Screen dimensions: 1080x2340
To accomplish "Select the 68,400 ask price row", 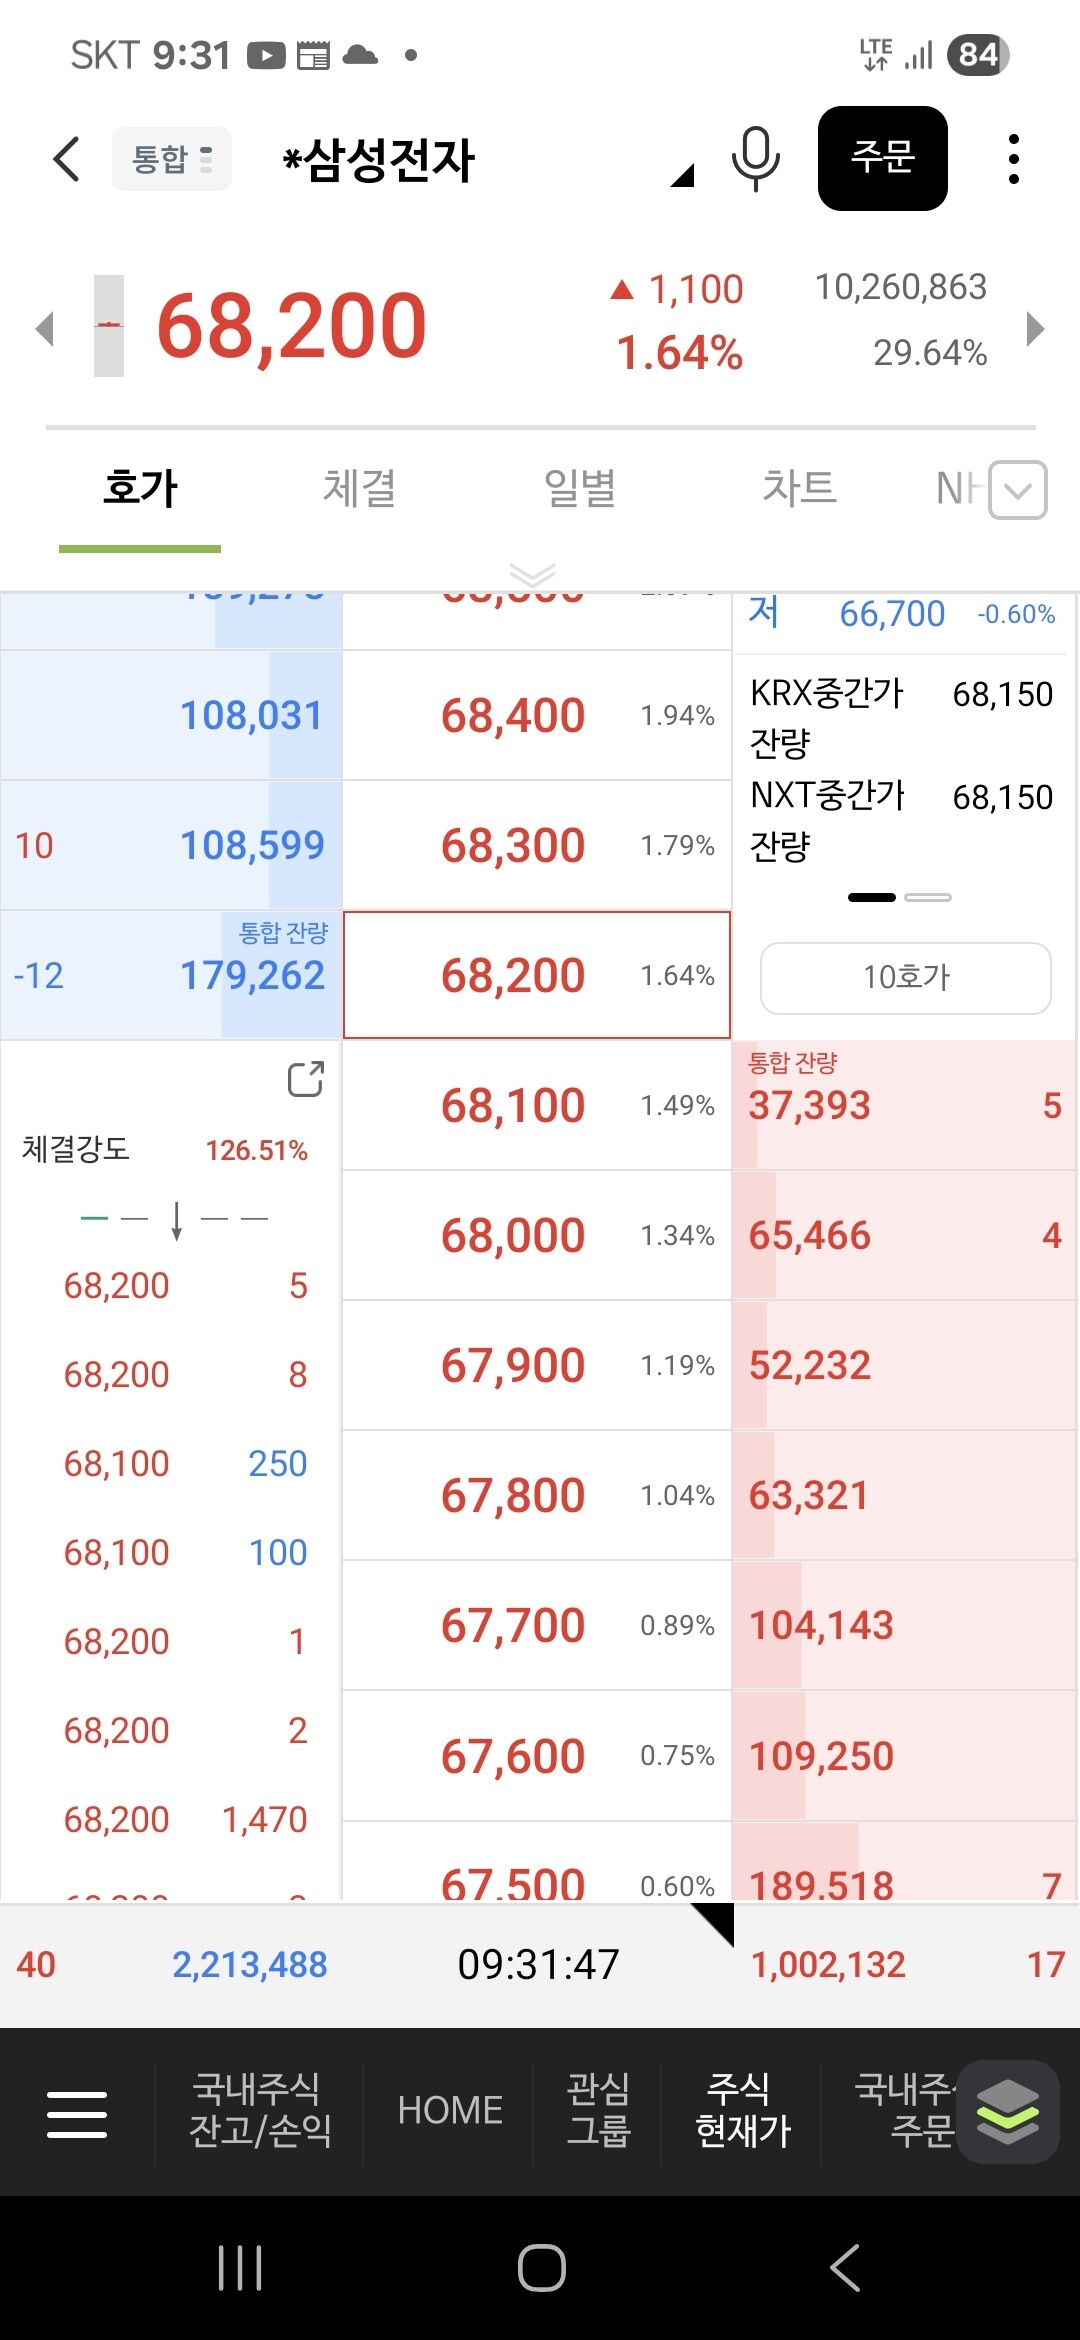I will click(536, 716).
